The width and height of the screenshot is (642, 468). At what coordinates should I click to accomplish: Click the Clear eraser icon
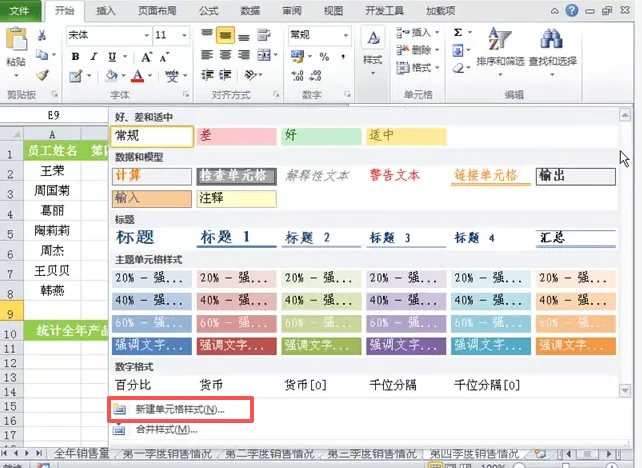[459, 68]
